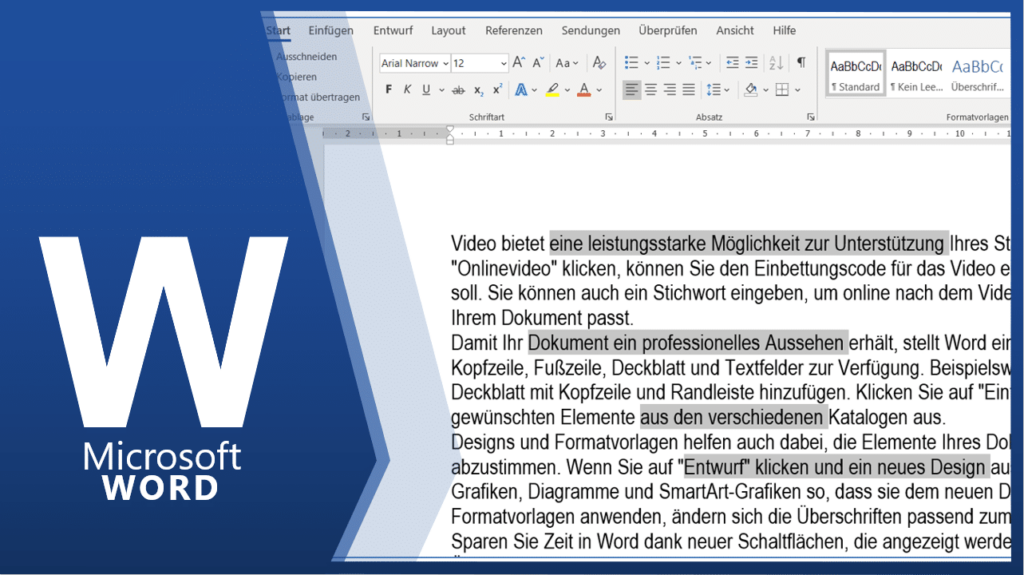Click the sort A-Z icon
This screenshot has height=575, width=1024.
(x=776, y=63)
